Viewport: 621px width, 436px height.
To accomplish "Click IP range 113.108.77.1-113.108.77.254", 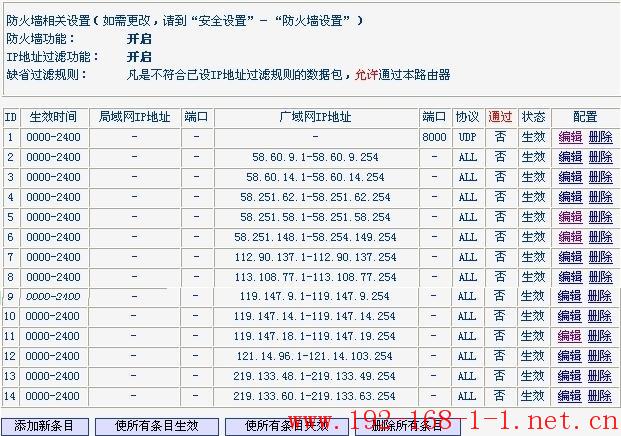I will (315, 277).
